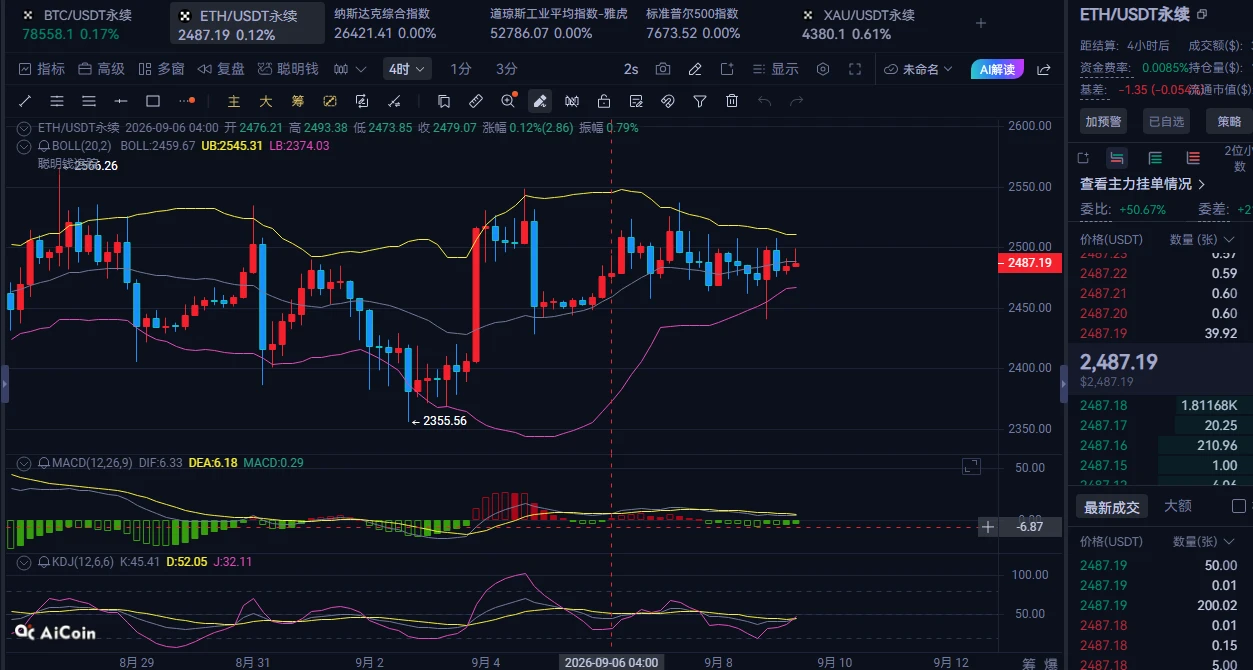
Task: Check the box beside 大额
Action: click(1239, 506)
